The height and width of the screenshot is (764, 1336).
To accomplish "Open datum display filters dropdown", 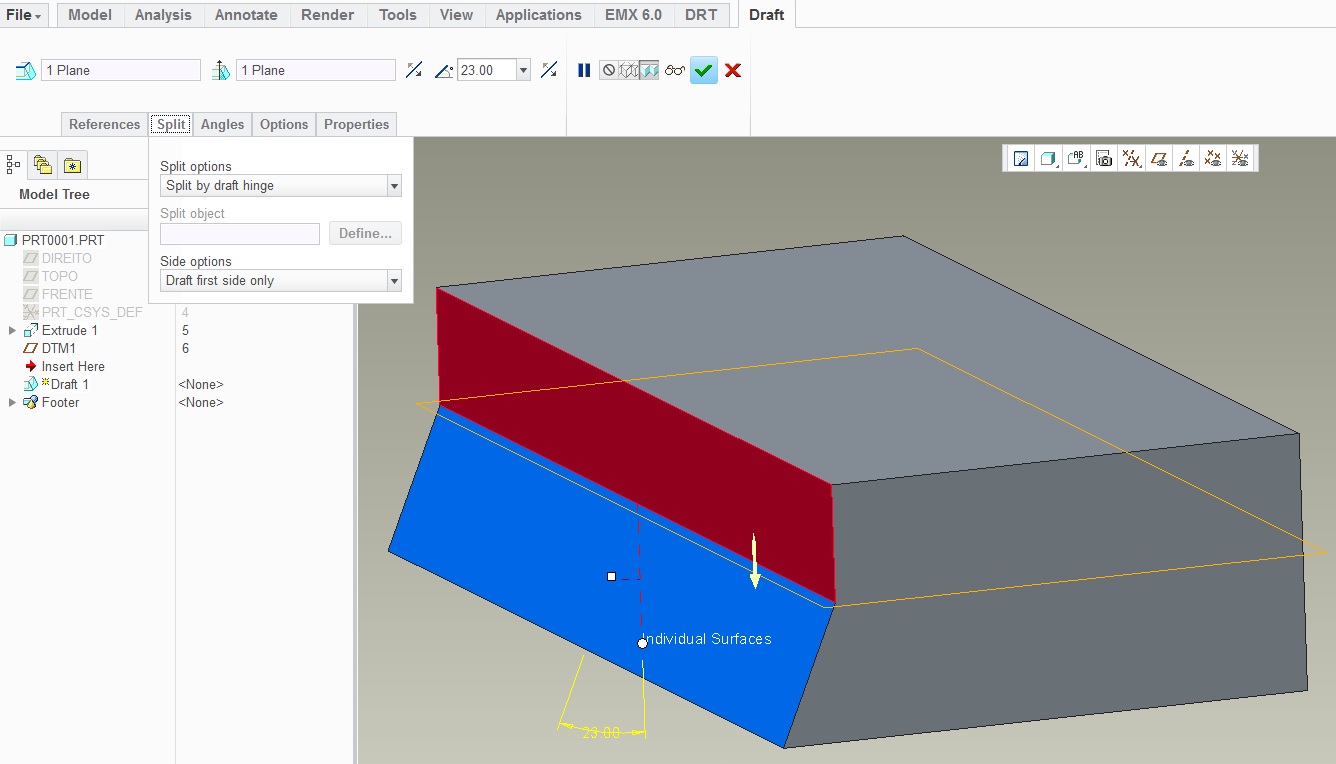I will point(1132,158).
